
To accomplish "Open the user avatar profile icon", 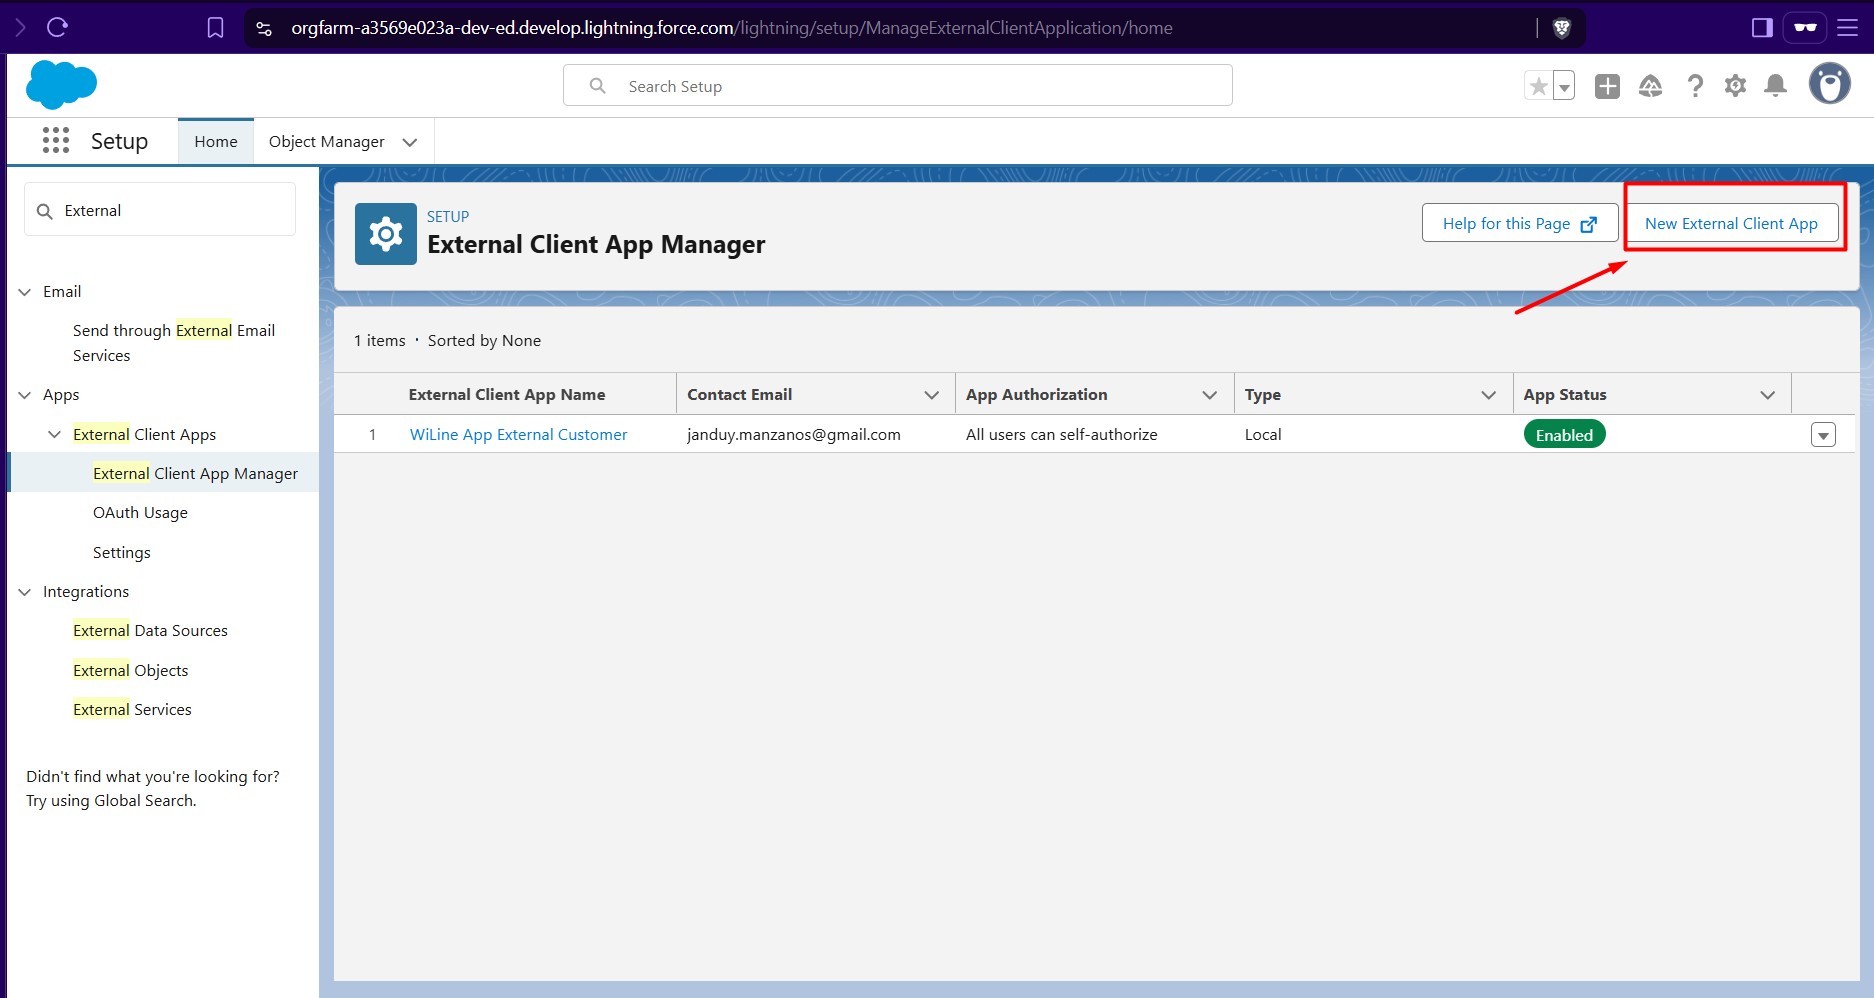I will tap(1829, 85).
